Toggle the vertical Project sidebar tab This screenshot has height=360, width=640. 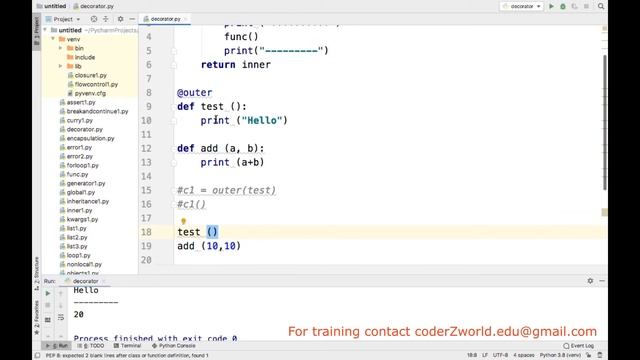37,31
